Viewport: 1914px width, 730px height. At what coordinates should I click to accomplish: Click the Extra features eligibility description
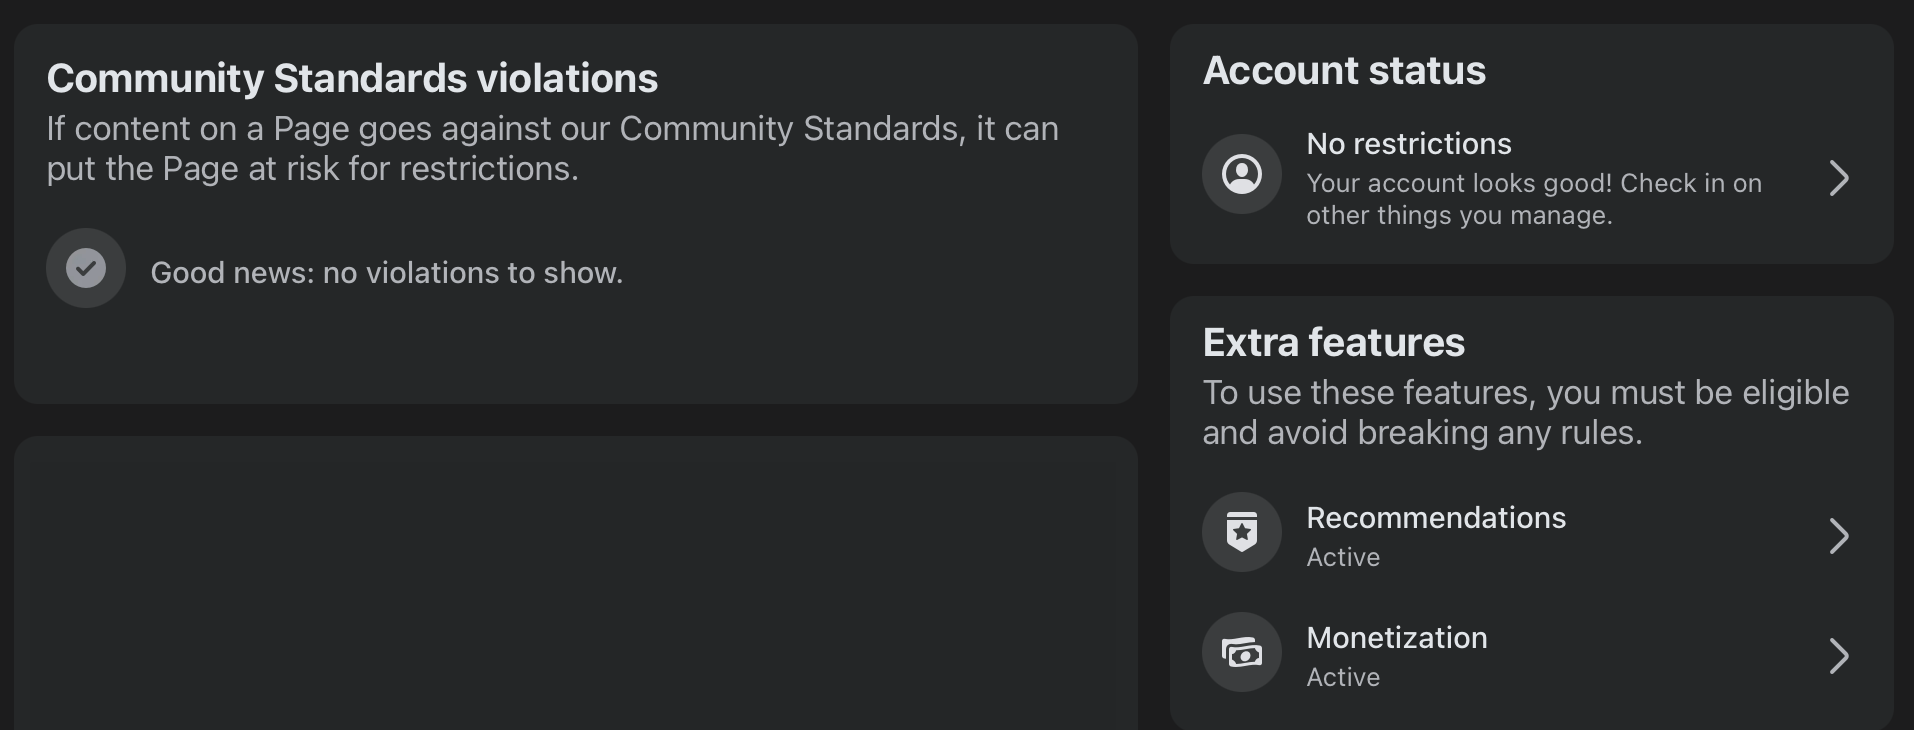pos(1525,412)
